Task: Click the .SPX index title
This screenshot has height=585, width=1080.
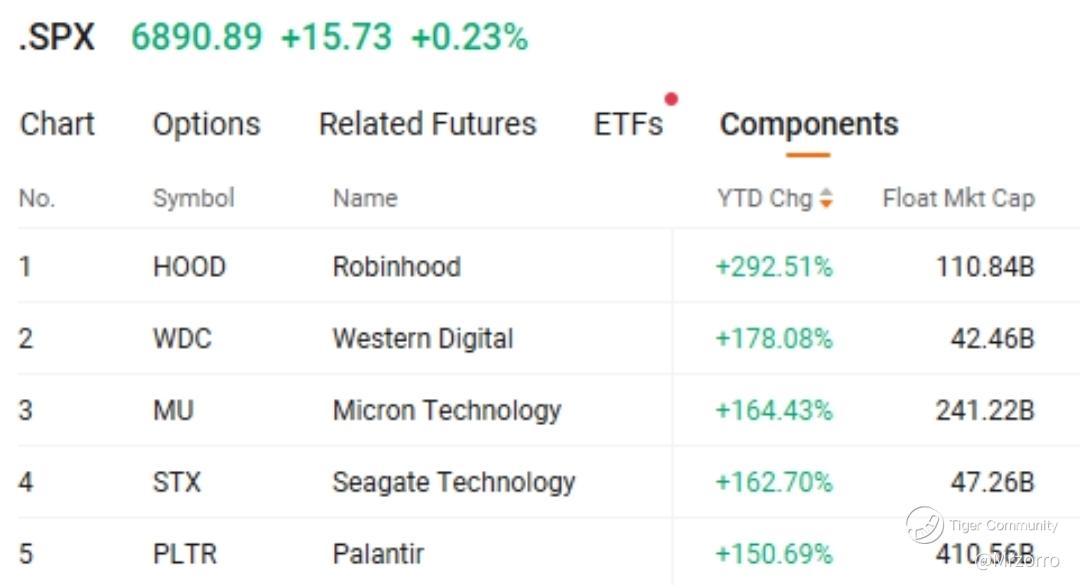Action: tap(57, 38)
